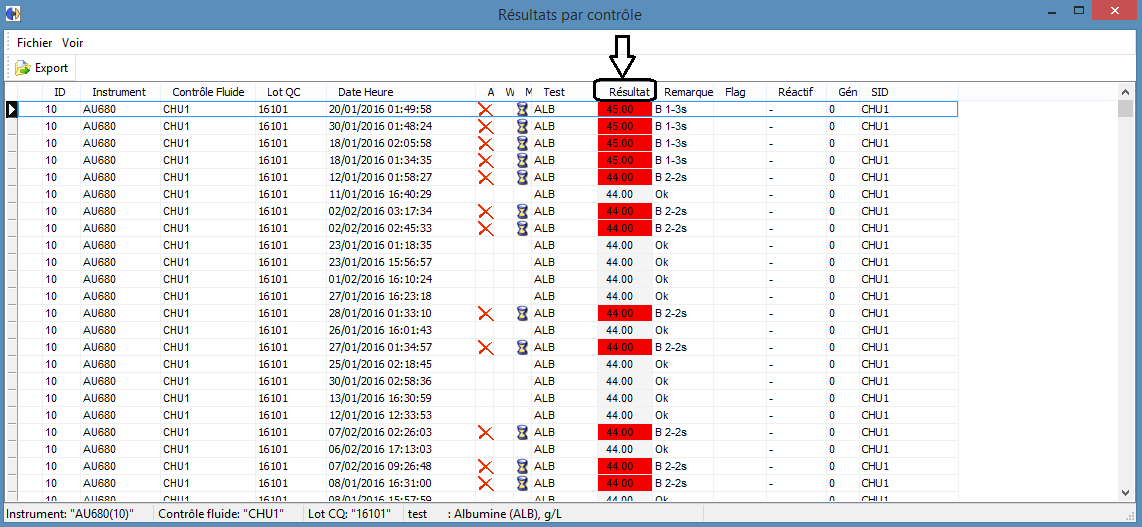Viewport: 1142px width, 527px height.
Task: Click the hourglass icon on the 12/01/2016 01:58:27 row
Action: point(522,177)
